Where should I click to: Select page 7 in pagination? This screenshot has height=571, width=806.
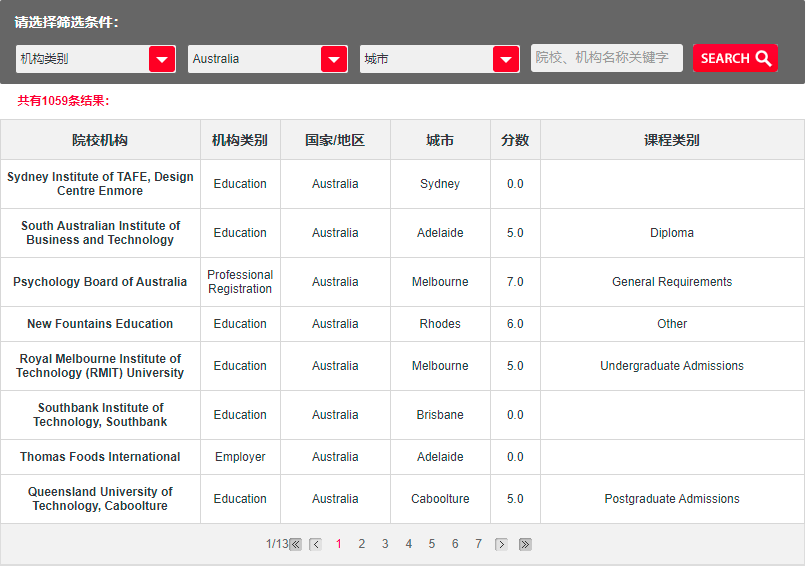[x=479, y=544]
